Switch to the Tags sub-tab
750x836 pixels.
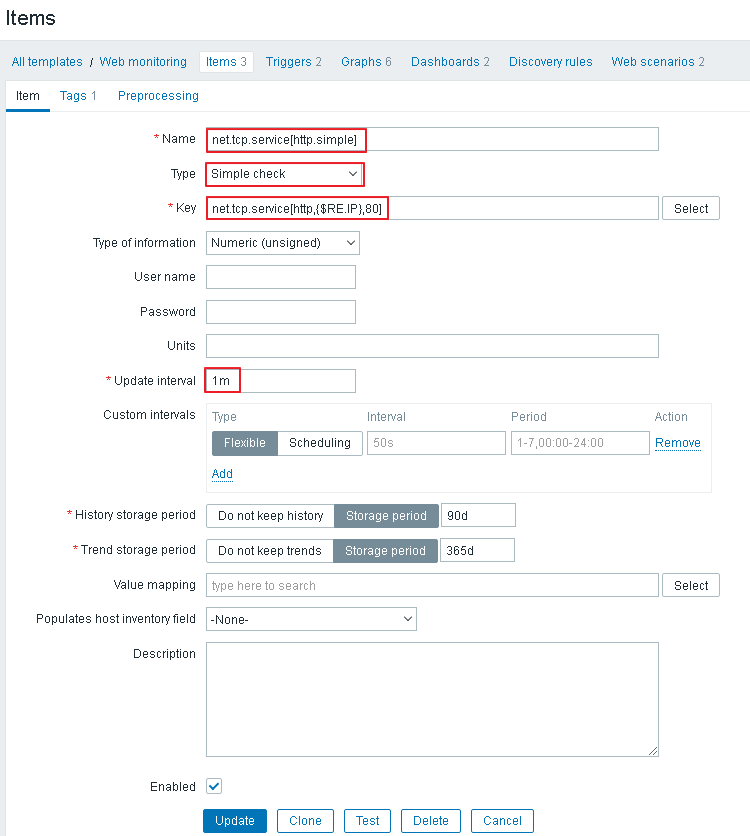(78, 96)
